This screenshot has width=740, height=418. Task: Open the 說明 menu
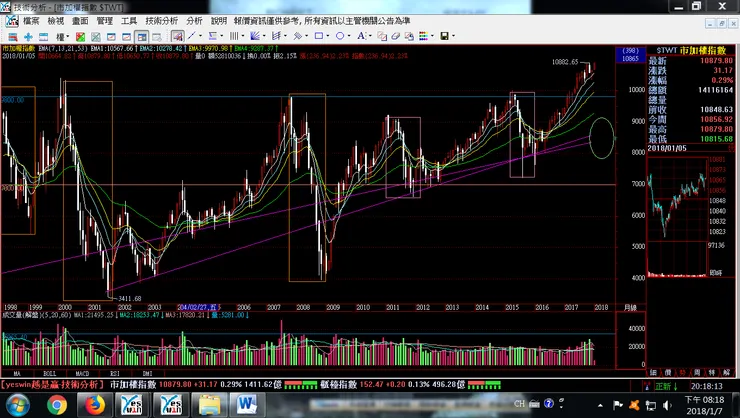point(219,21)
